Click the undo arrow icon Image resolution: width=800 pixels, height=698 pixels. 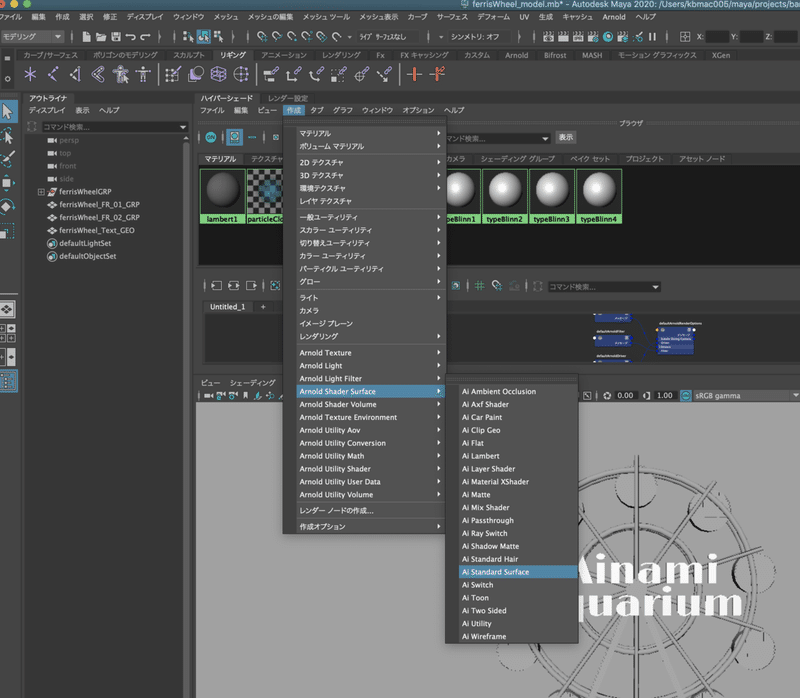pyautogui.click(x=131, y=37)
